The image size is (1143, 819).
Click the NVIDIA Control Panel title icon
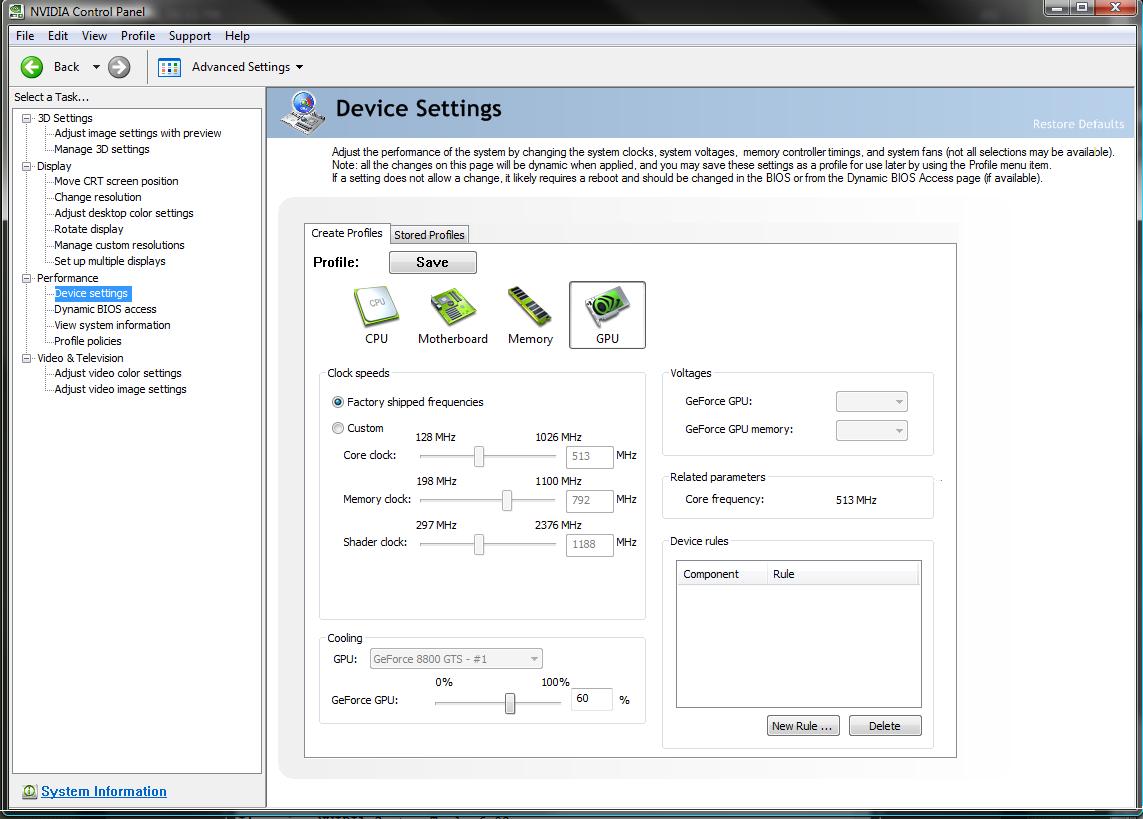(16, 11)
